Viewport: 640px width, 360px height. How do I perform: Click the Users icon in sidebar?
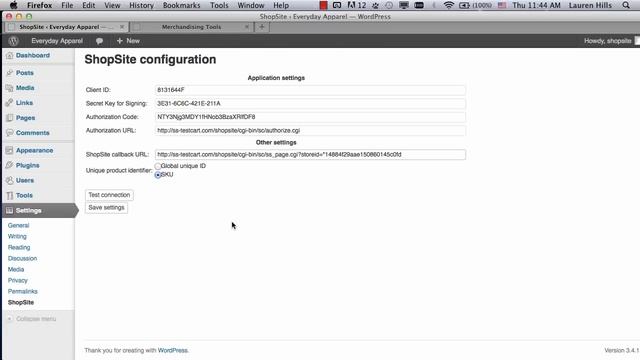coord(10,180)
